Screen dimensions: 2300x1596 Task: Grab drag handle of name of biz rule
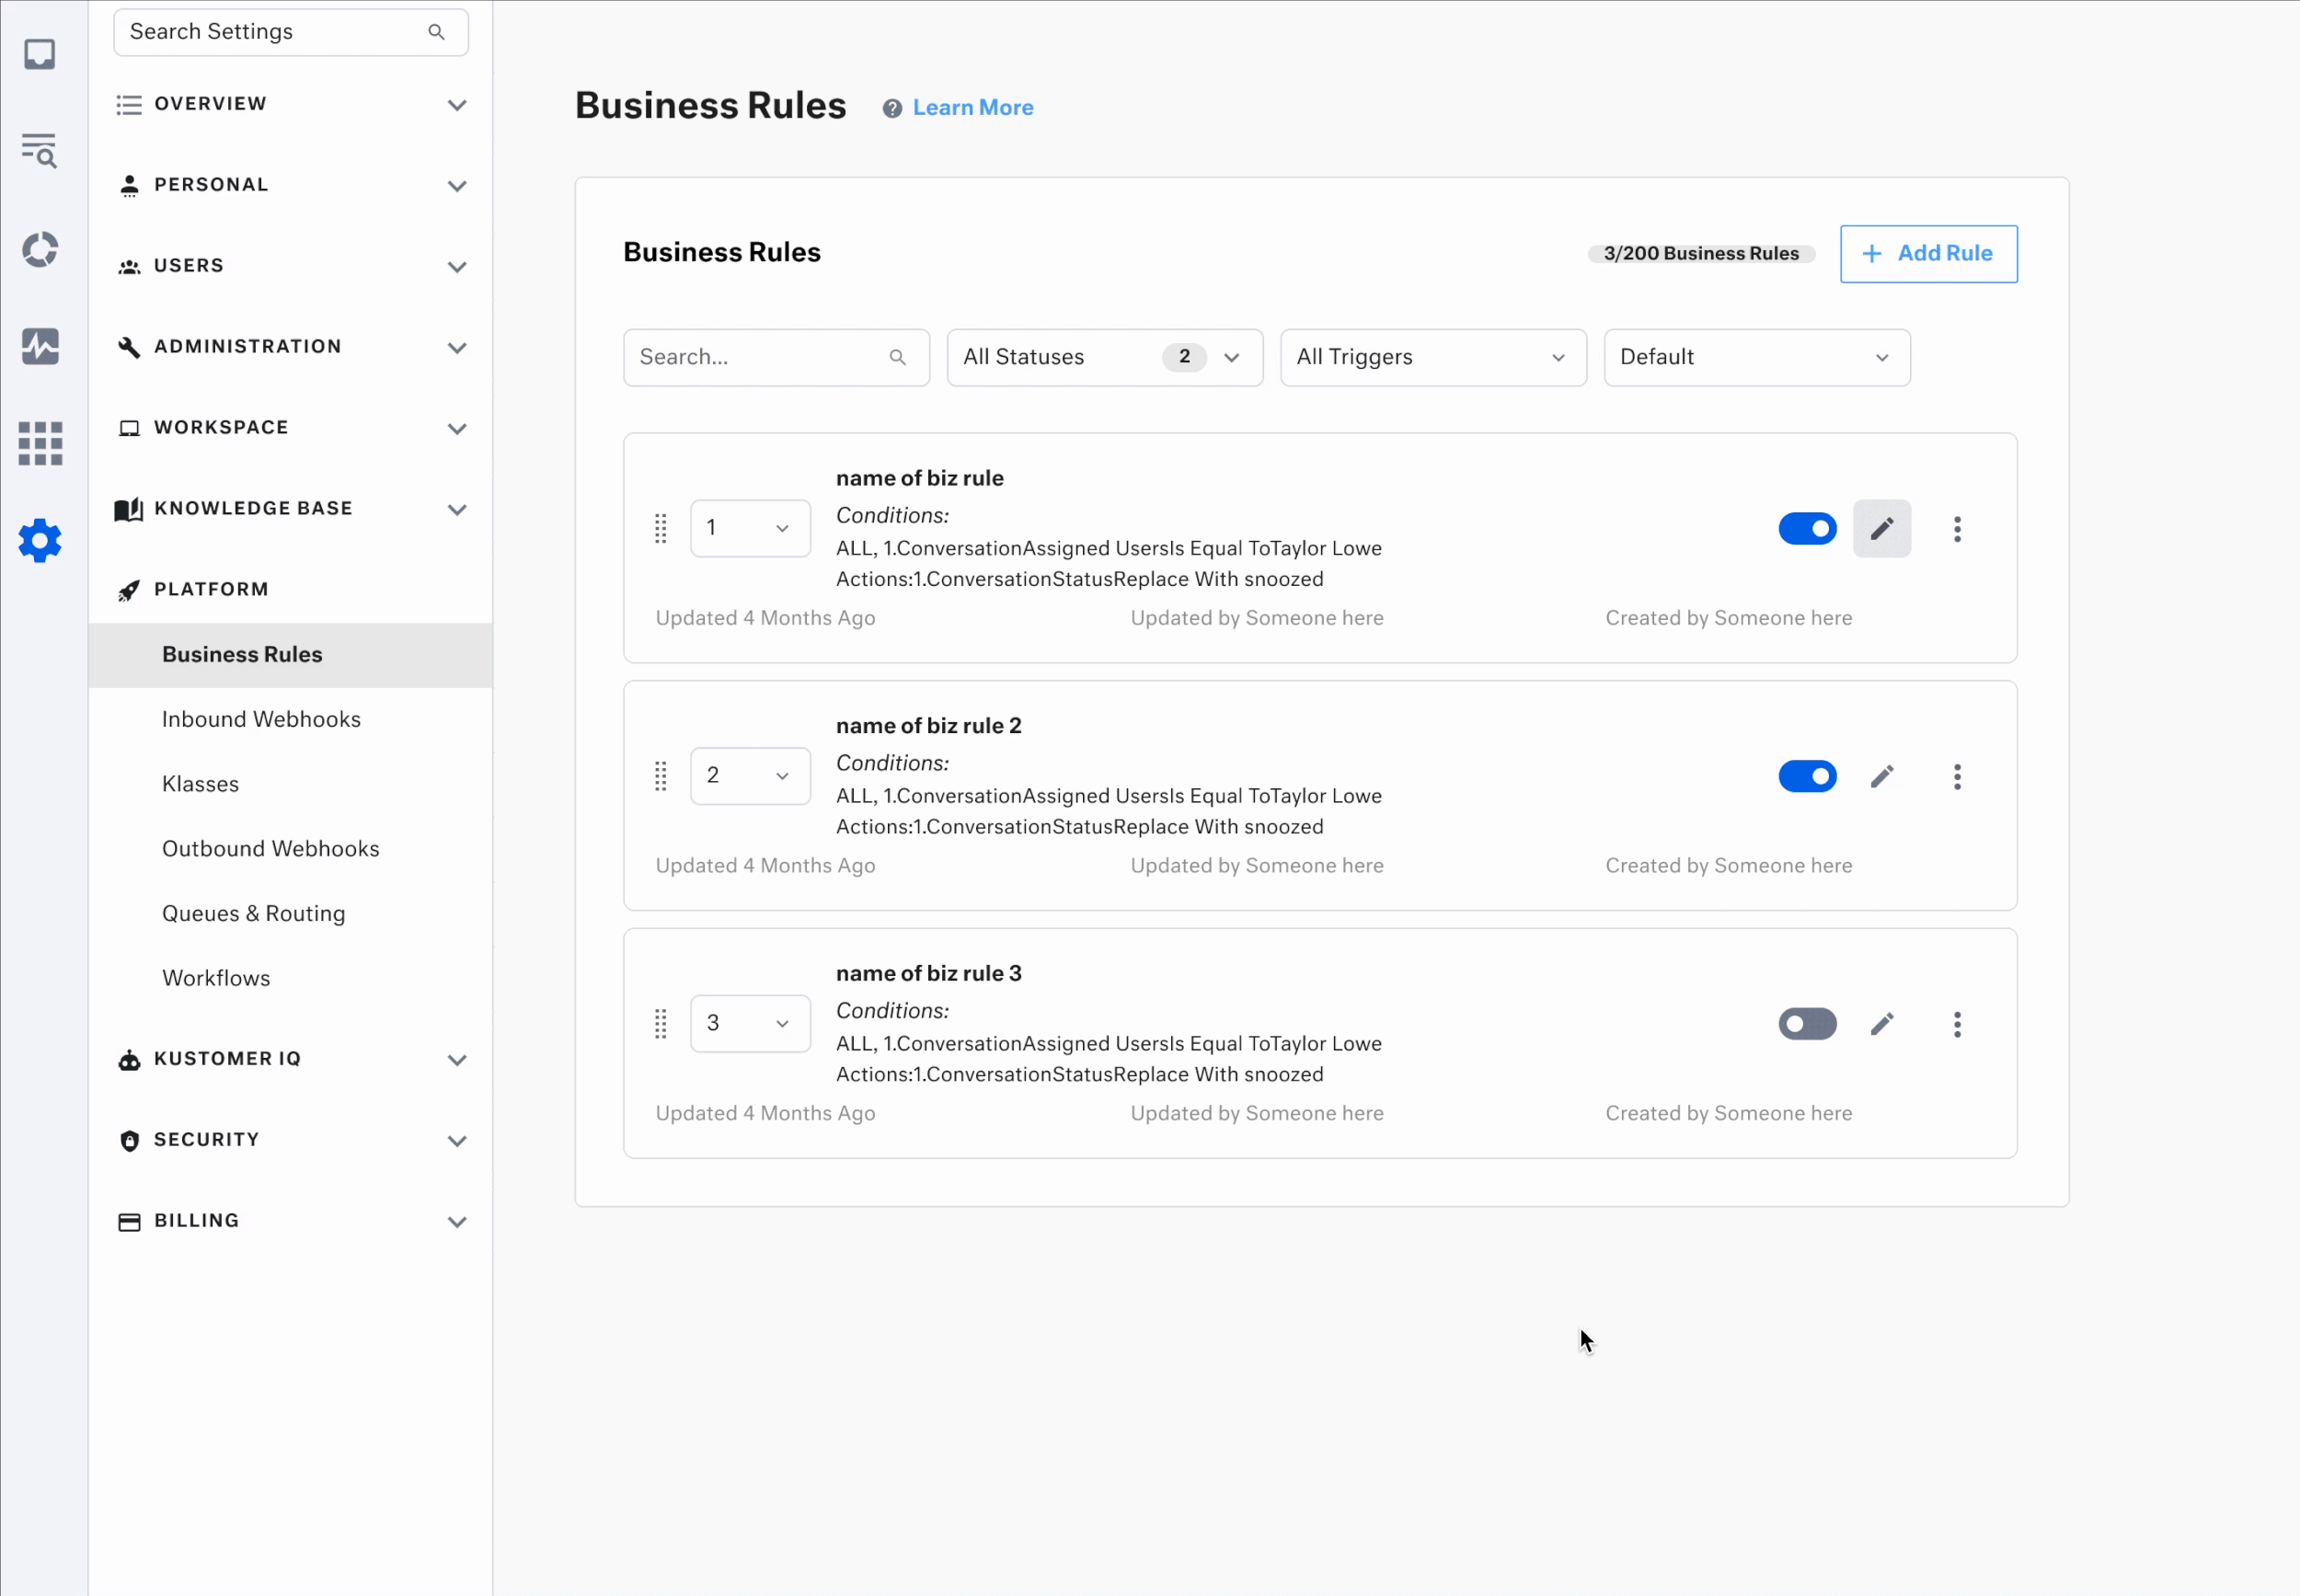click(x=660, y=528)
